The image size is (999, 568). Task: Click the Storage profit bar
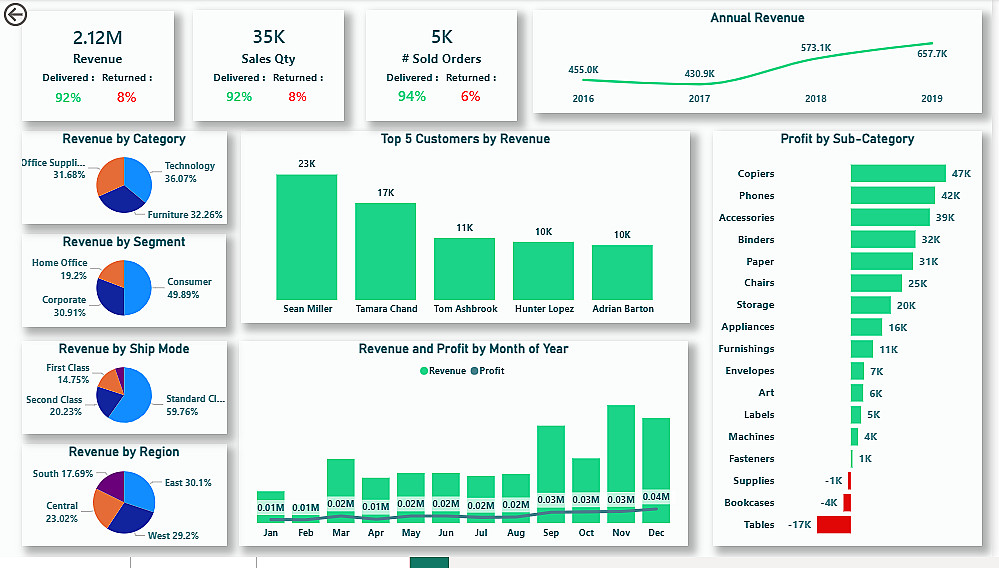[871, 305]
